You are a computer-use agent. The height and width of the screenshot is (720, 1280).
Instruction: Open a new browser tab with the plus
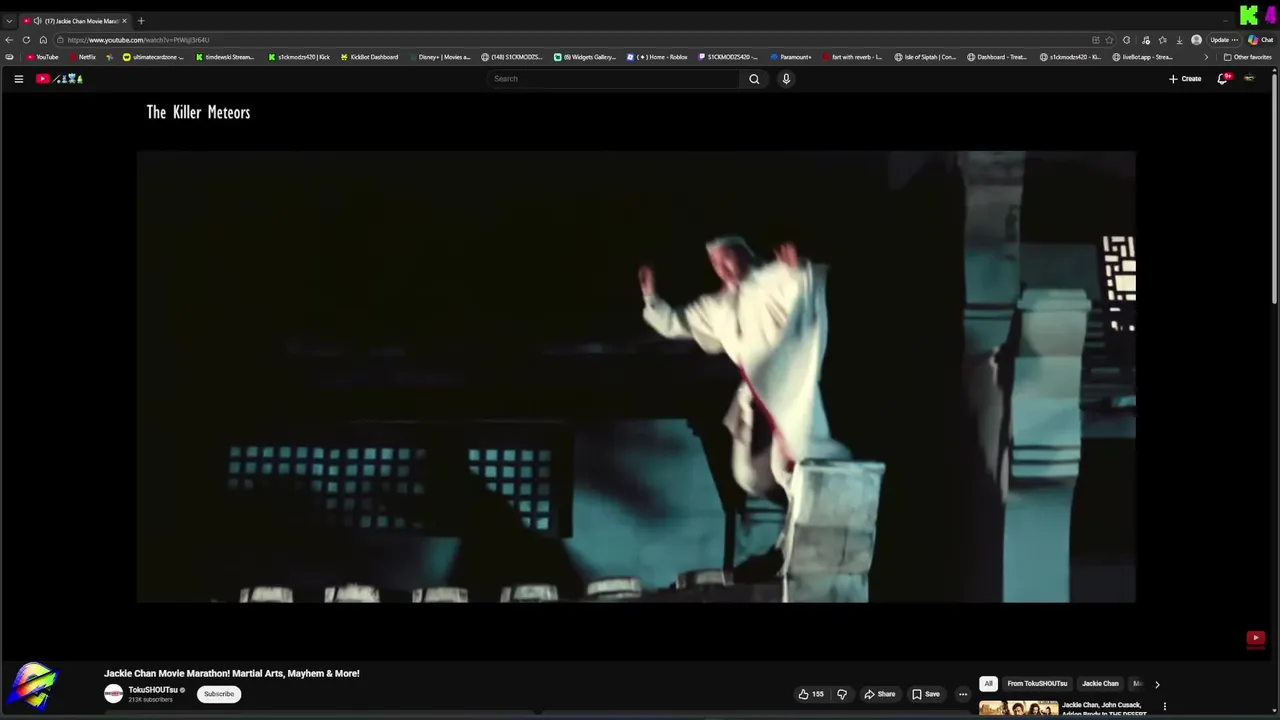coord(141,21)
